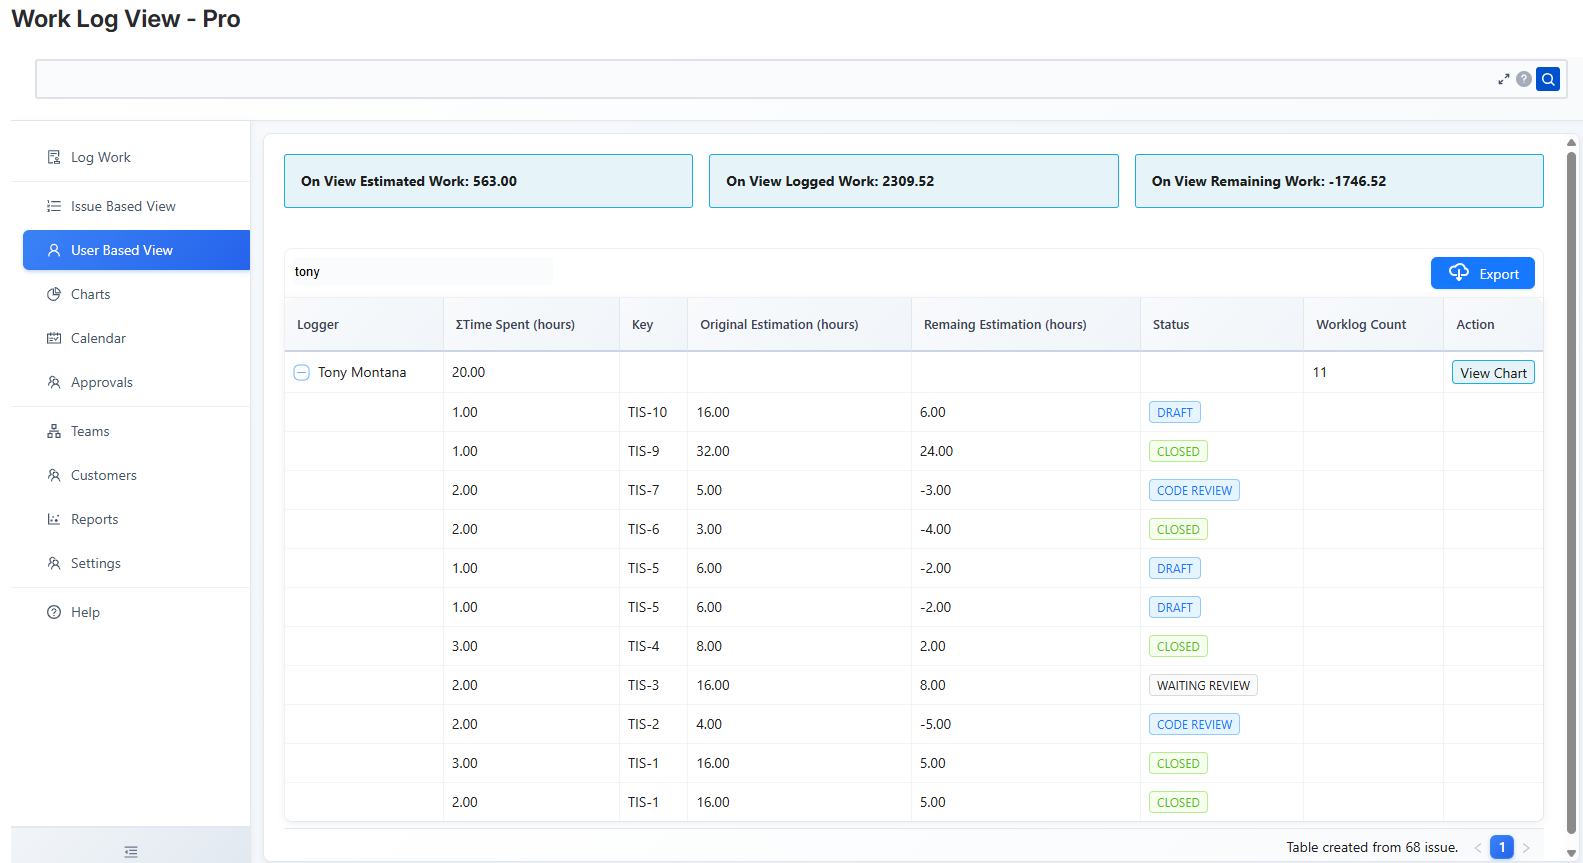The image size is (1583, 863).
Task: Click the Charts pie icon in sidebar
Action: (x=54, y=294)
